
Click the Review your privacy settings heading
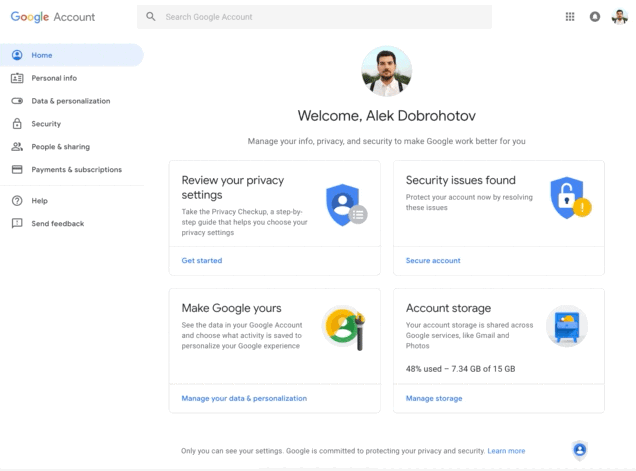tap(232, 187)
